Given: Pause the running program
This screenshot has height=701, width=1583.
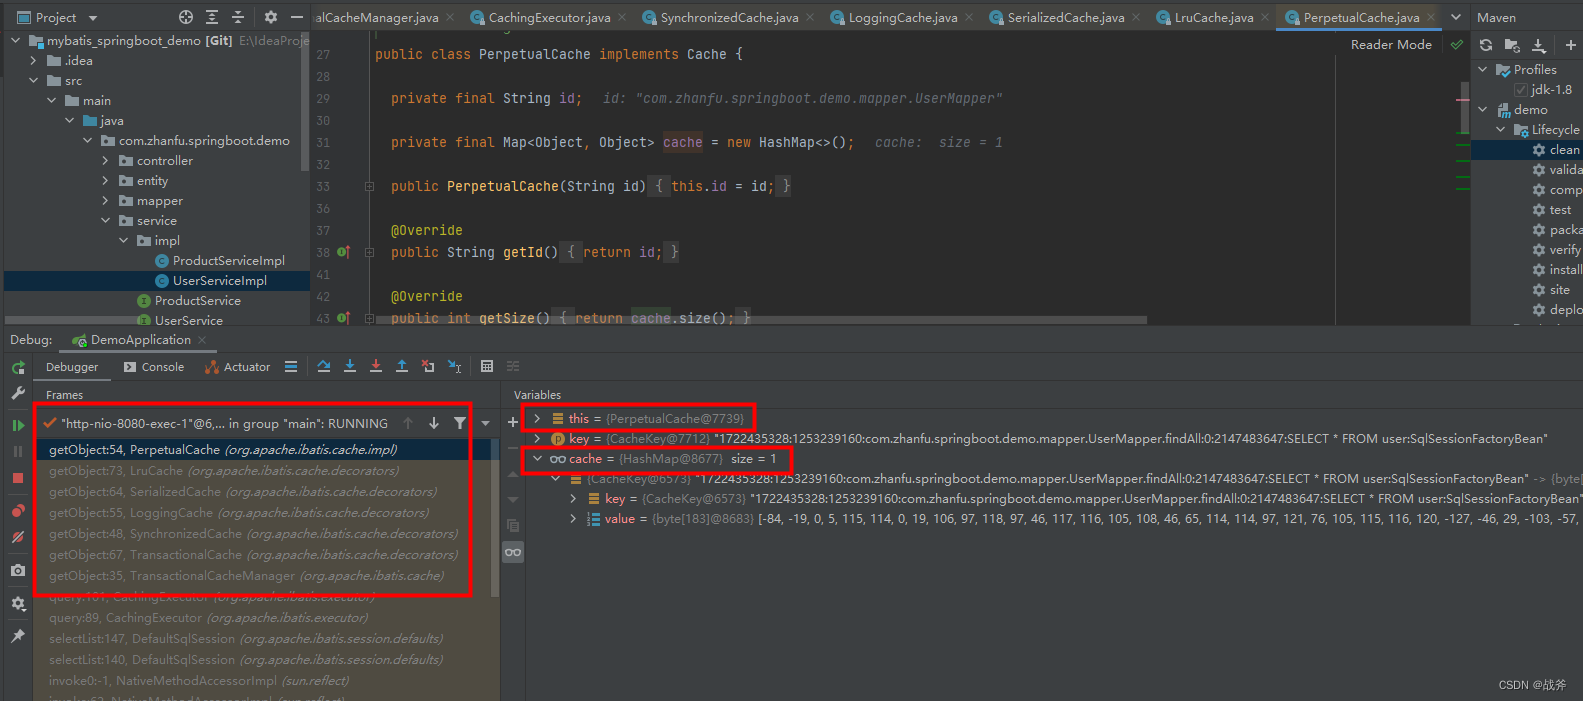Looking at the screenshot, I should coord(18,452).
